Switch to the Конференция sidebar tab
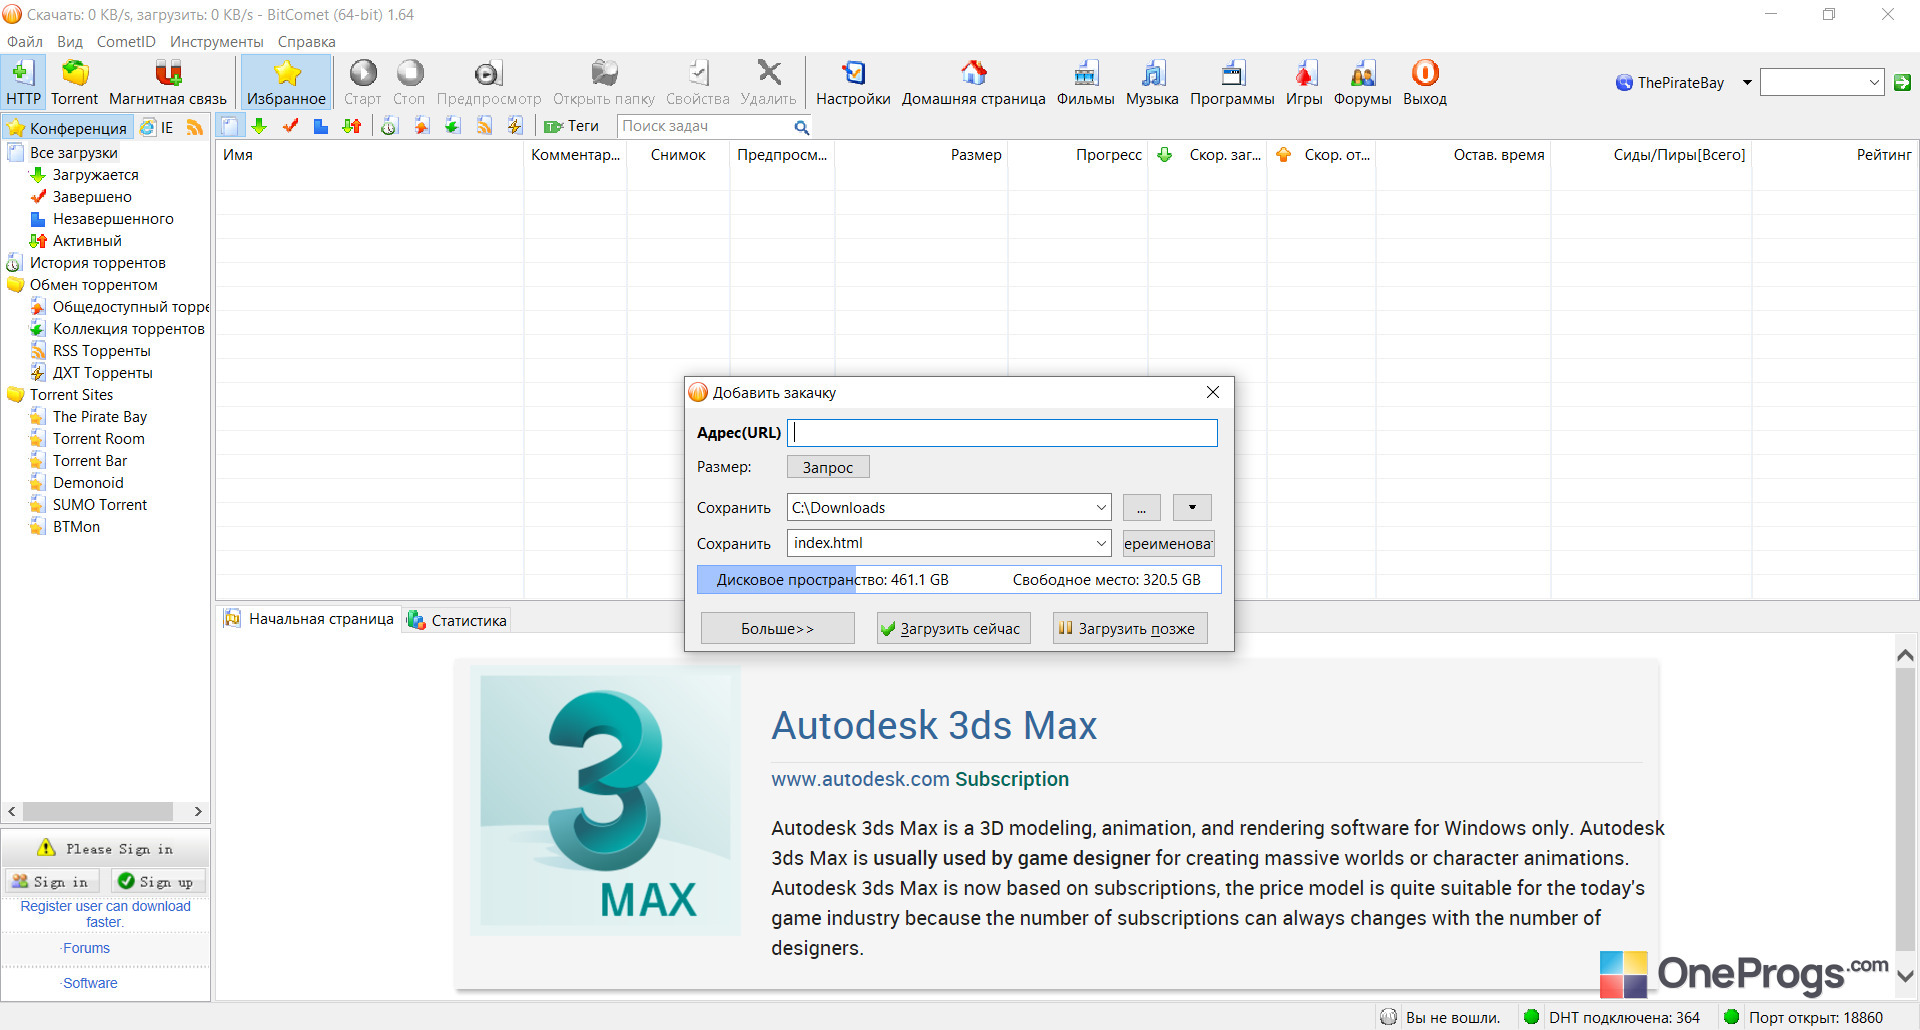Image resolution: width=1920 pixels, height=1030 pixels. 67,127
